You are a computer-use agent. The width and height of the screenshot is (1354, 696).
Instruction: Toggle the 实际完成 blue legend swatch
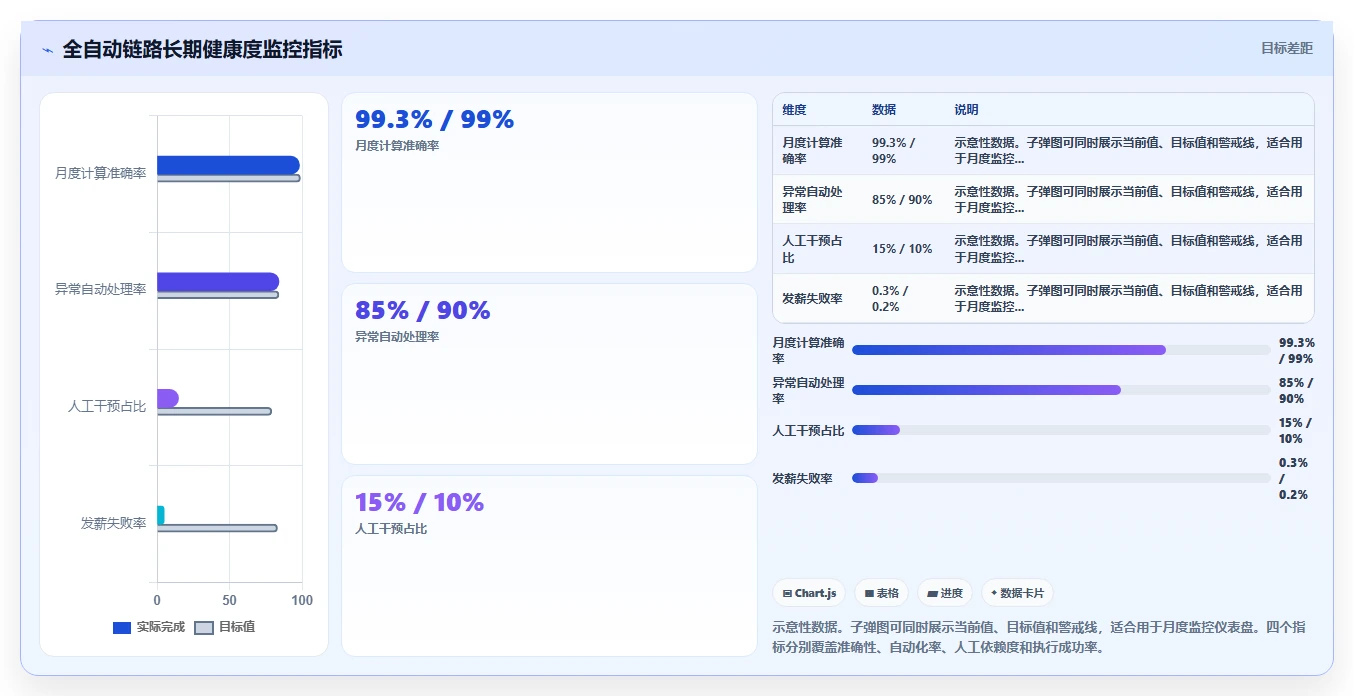pos(122,628)
